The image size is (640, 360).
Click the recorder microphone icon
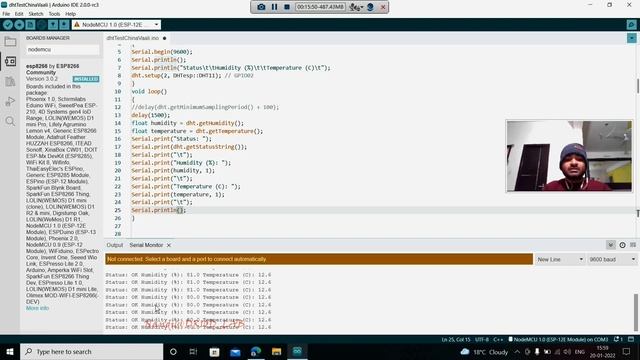[356, 7]
